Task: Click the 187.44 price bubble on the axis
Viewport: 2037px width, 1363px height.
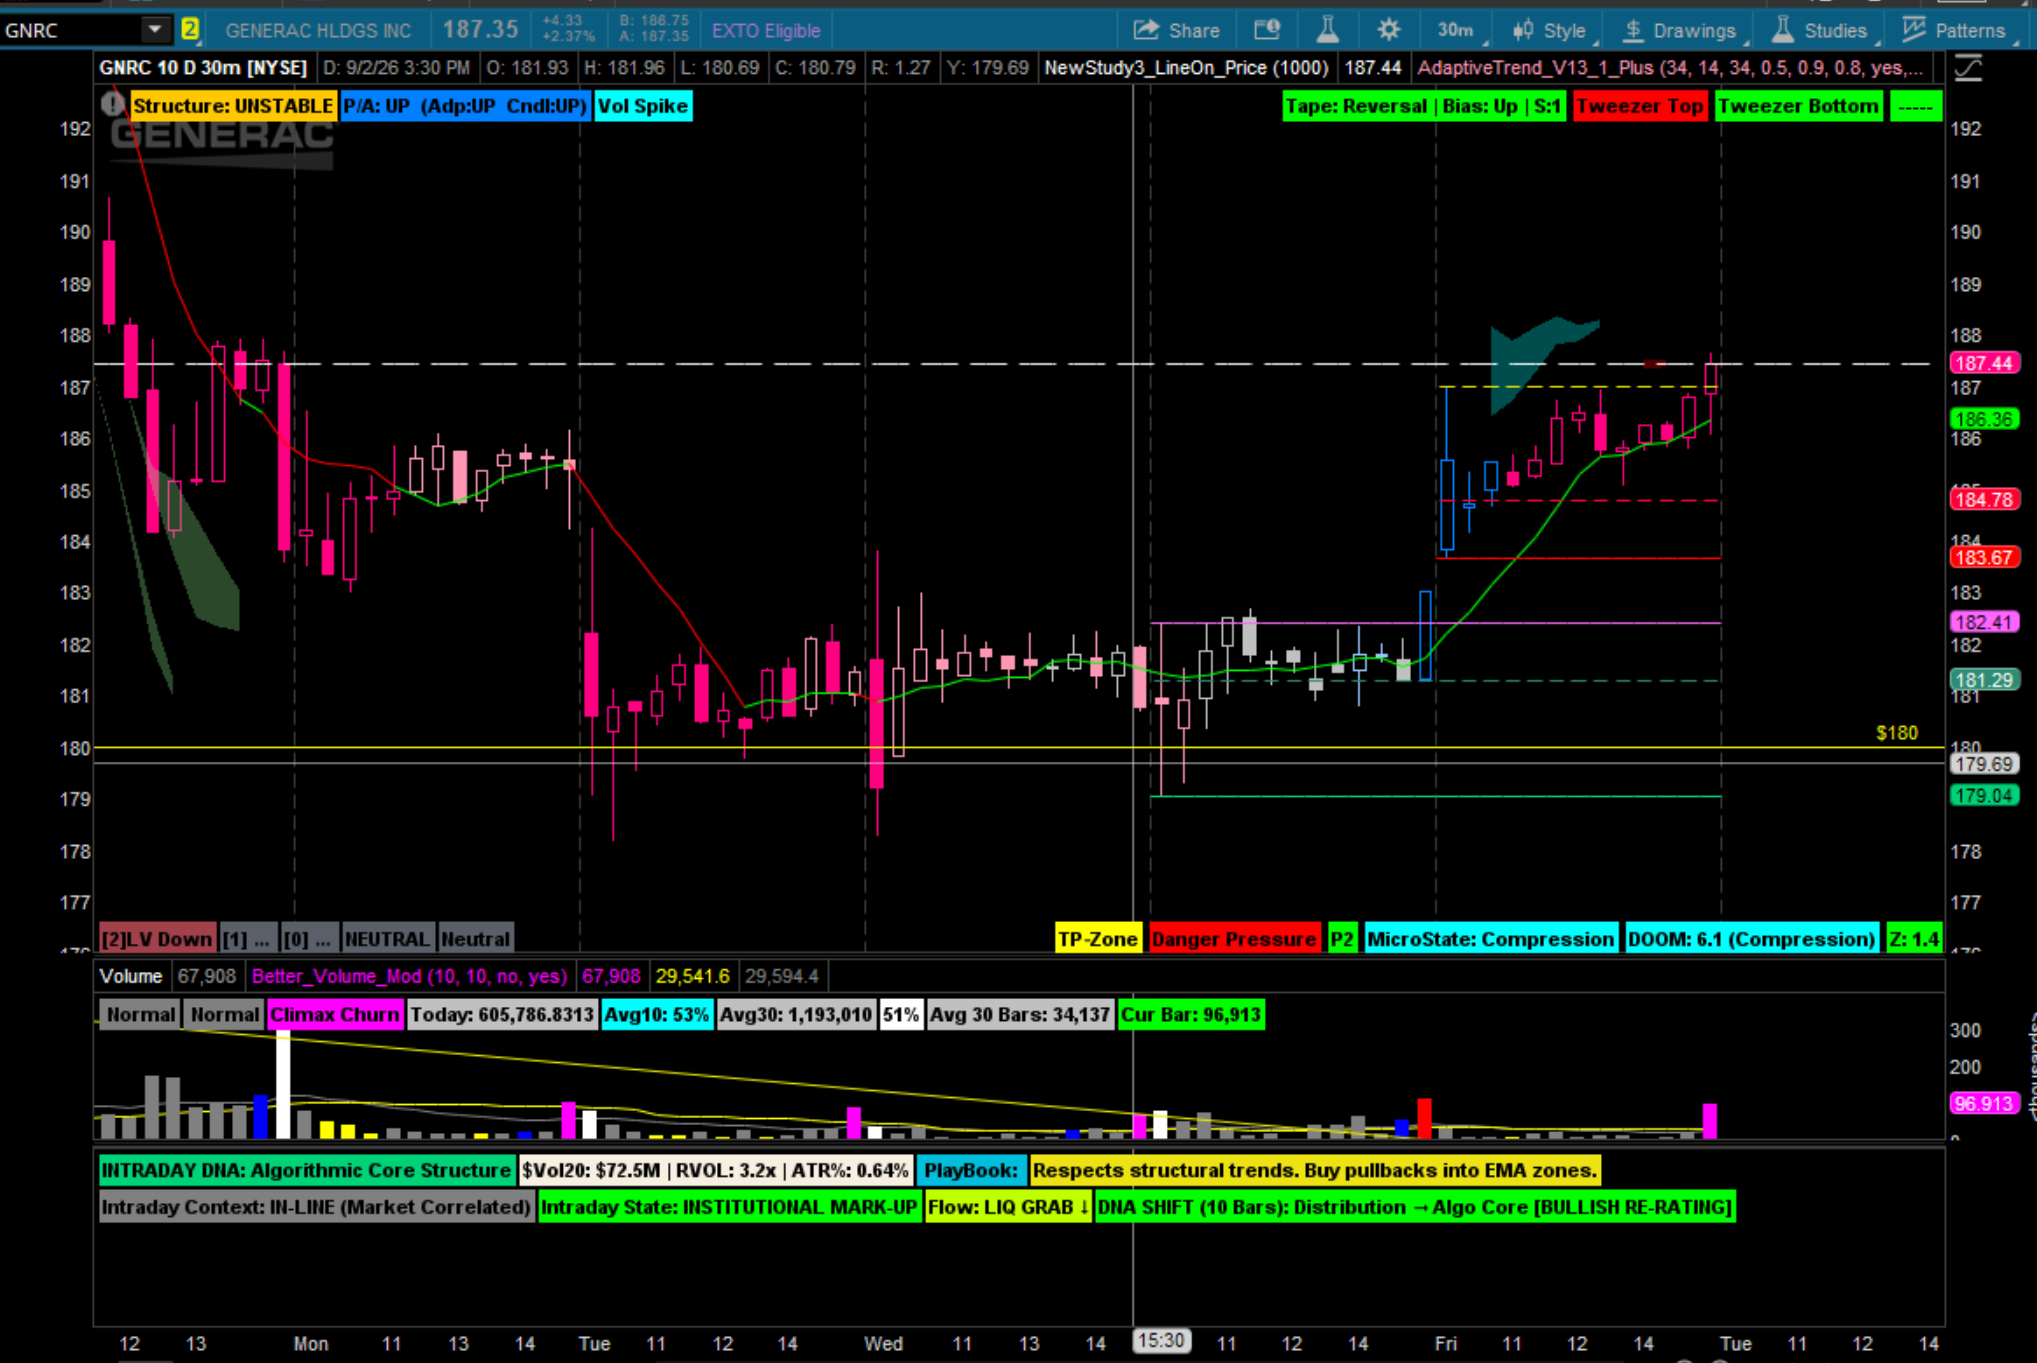Action: (1984, 363)
